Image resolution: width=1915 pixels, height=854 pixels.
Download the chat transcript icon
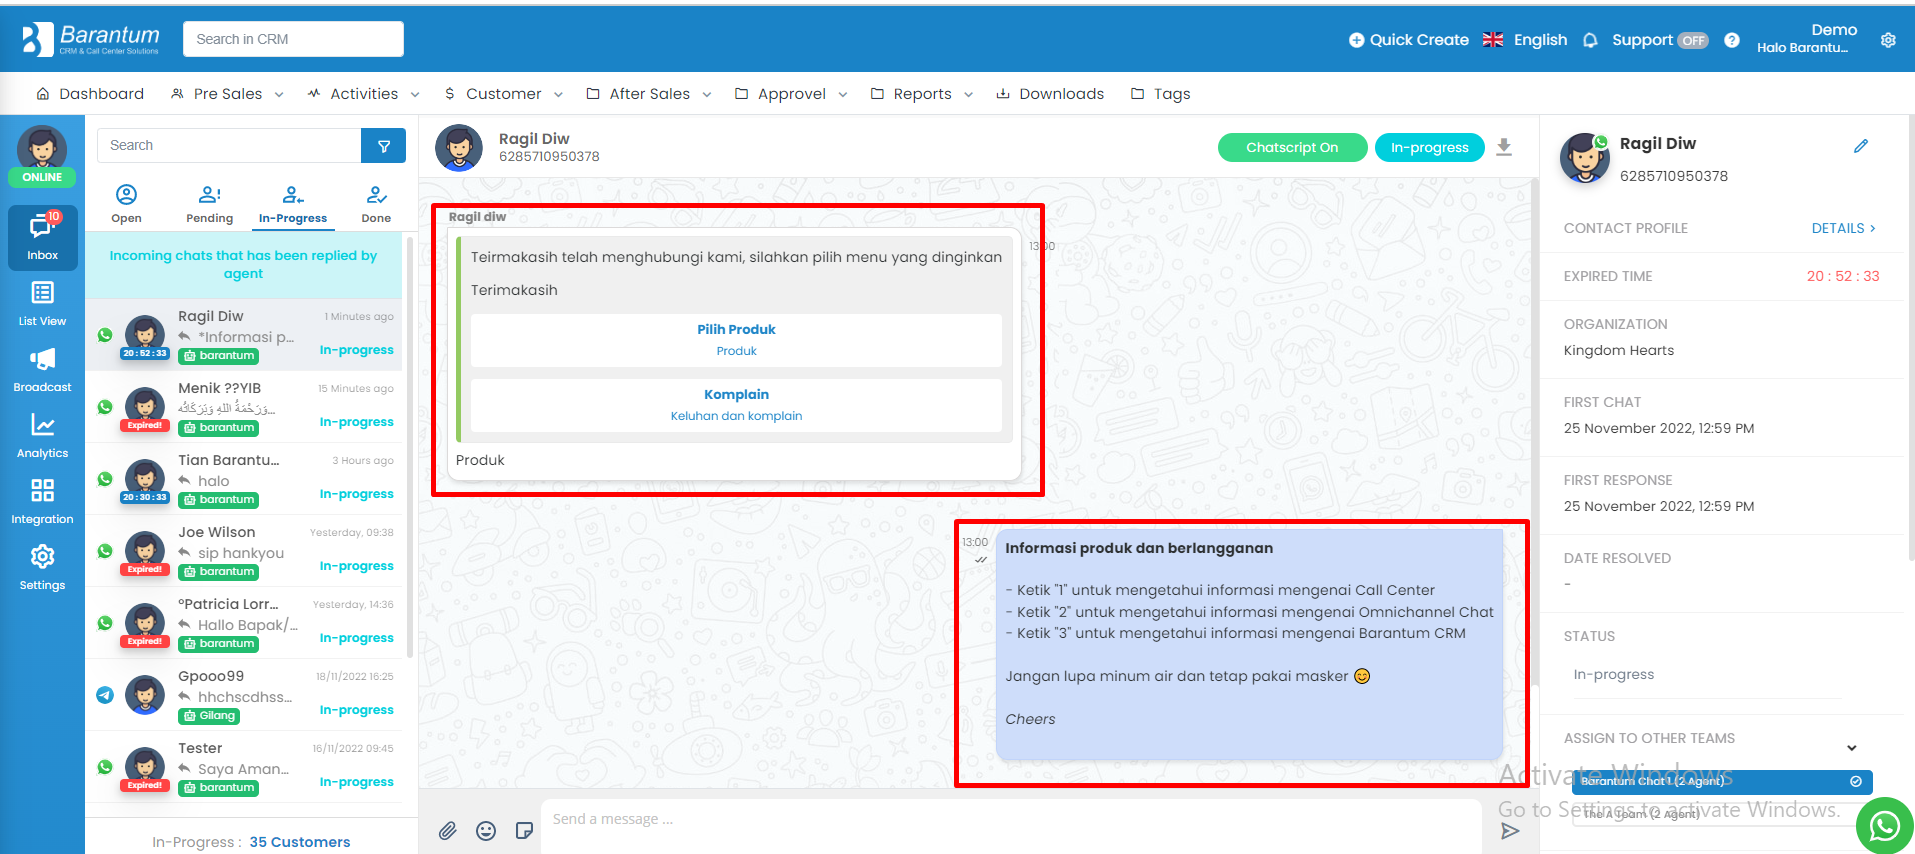coord(1504,147)
